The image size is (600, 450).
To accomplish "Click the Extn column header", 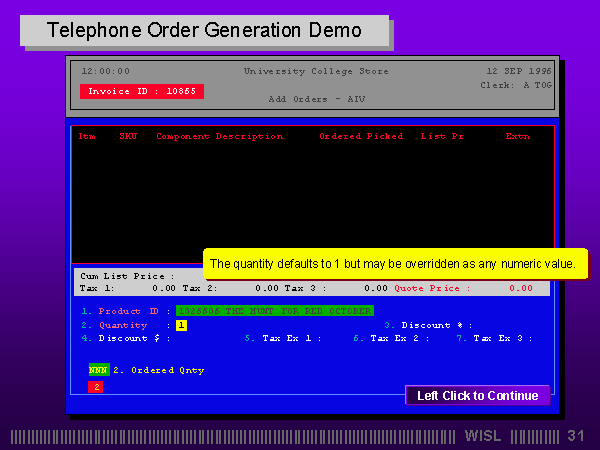I will 517,136.
